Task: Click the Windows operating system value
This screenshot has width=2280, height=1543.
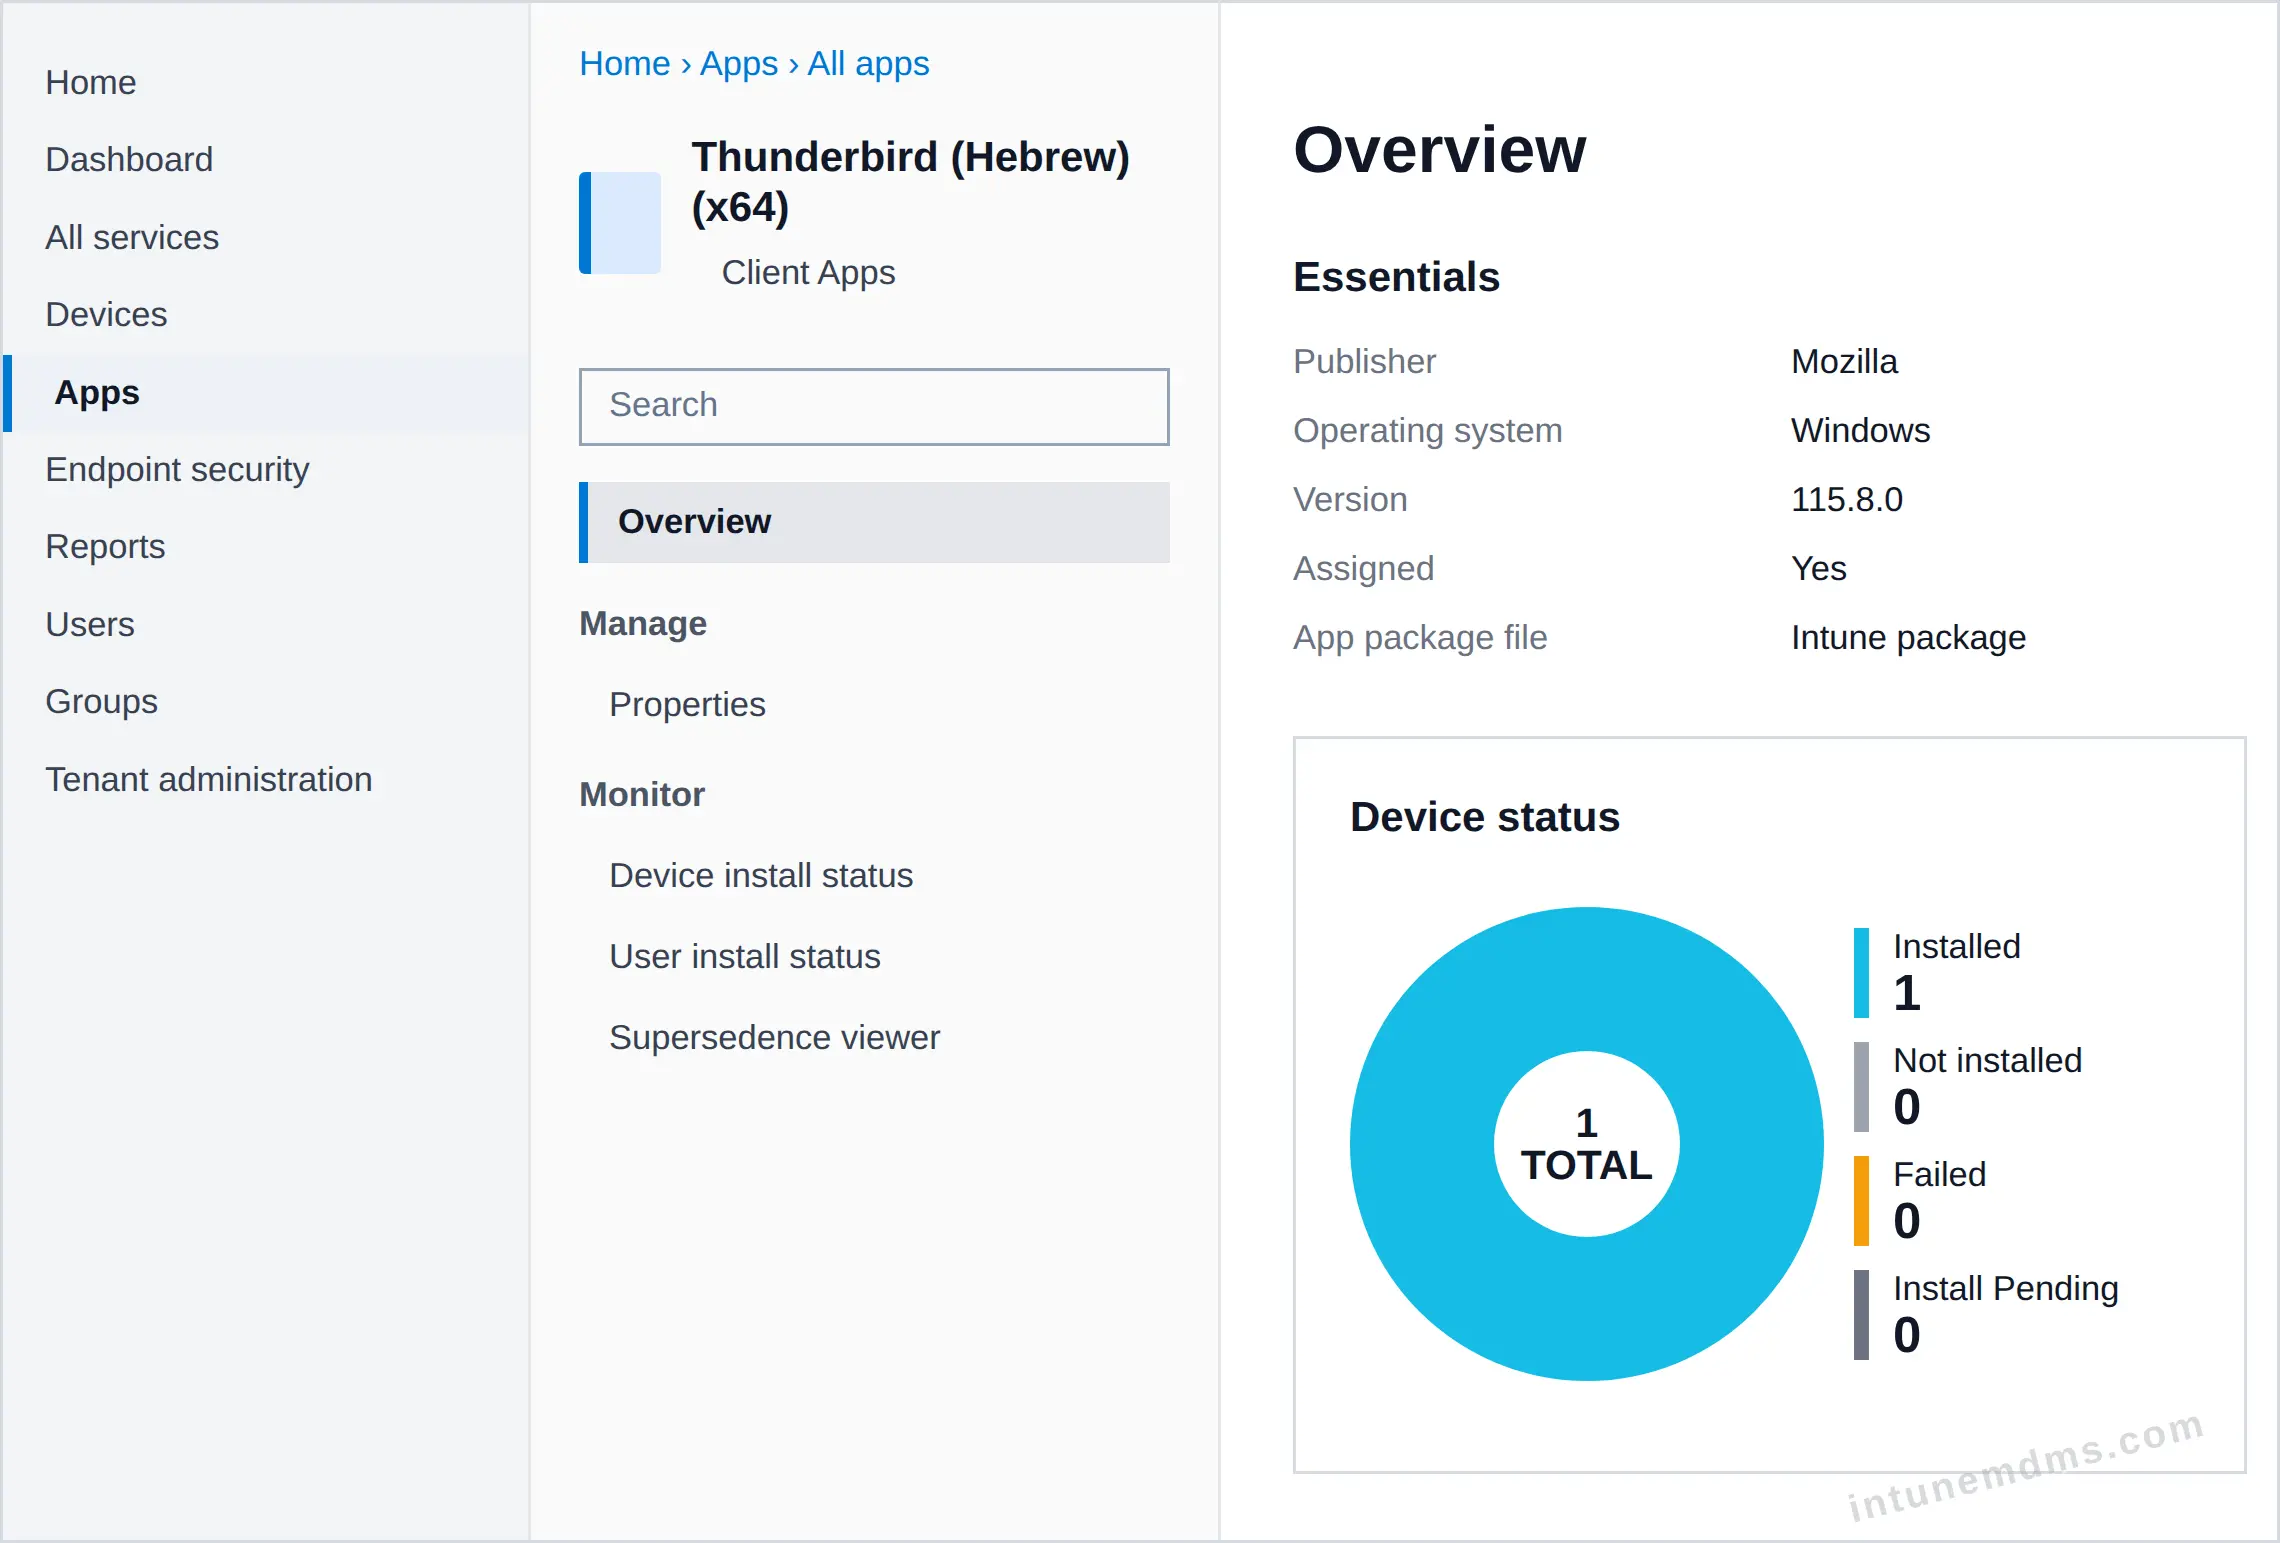Action: point(1860,430)
